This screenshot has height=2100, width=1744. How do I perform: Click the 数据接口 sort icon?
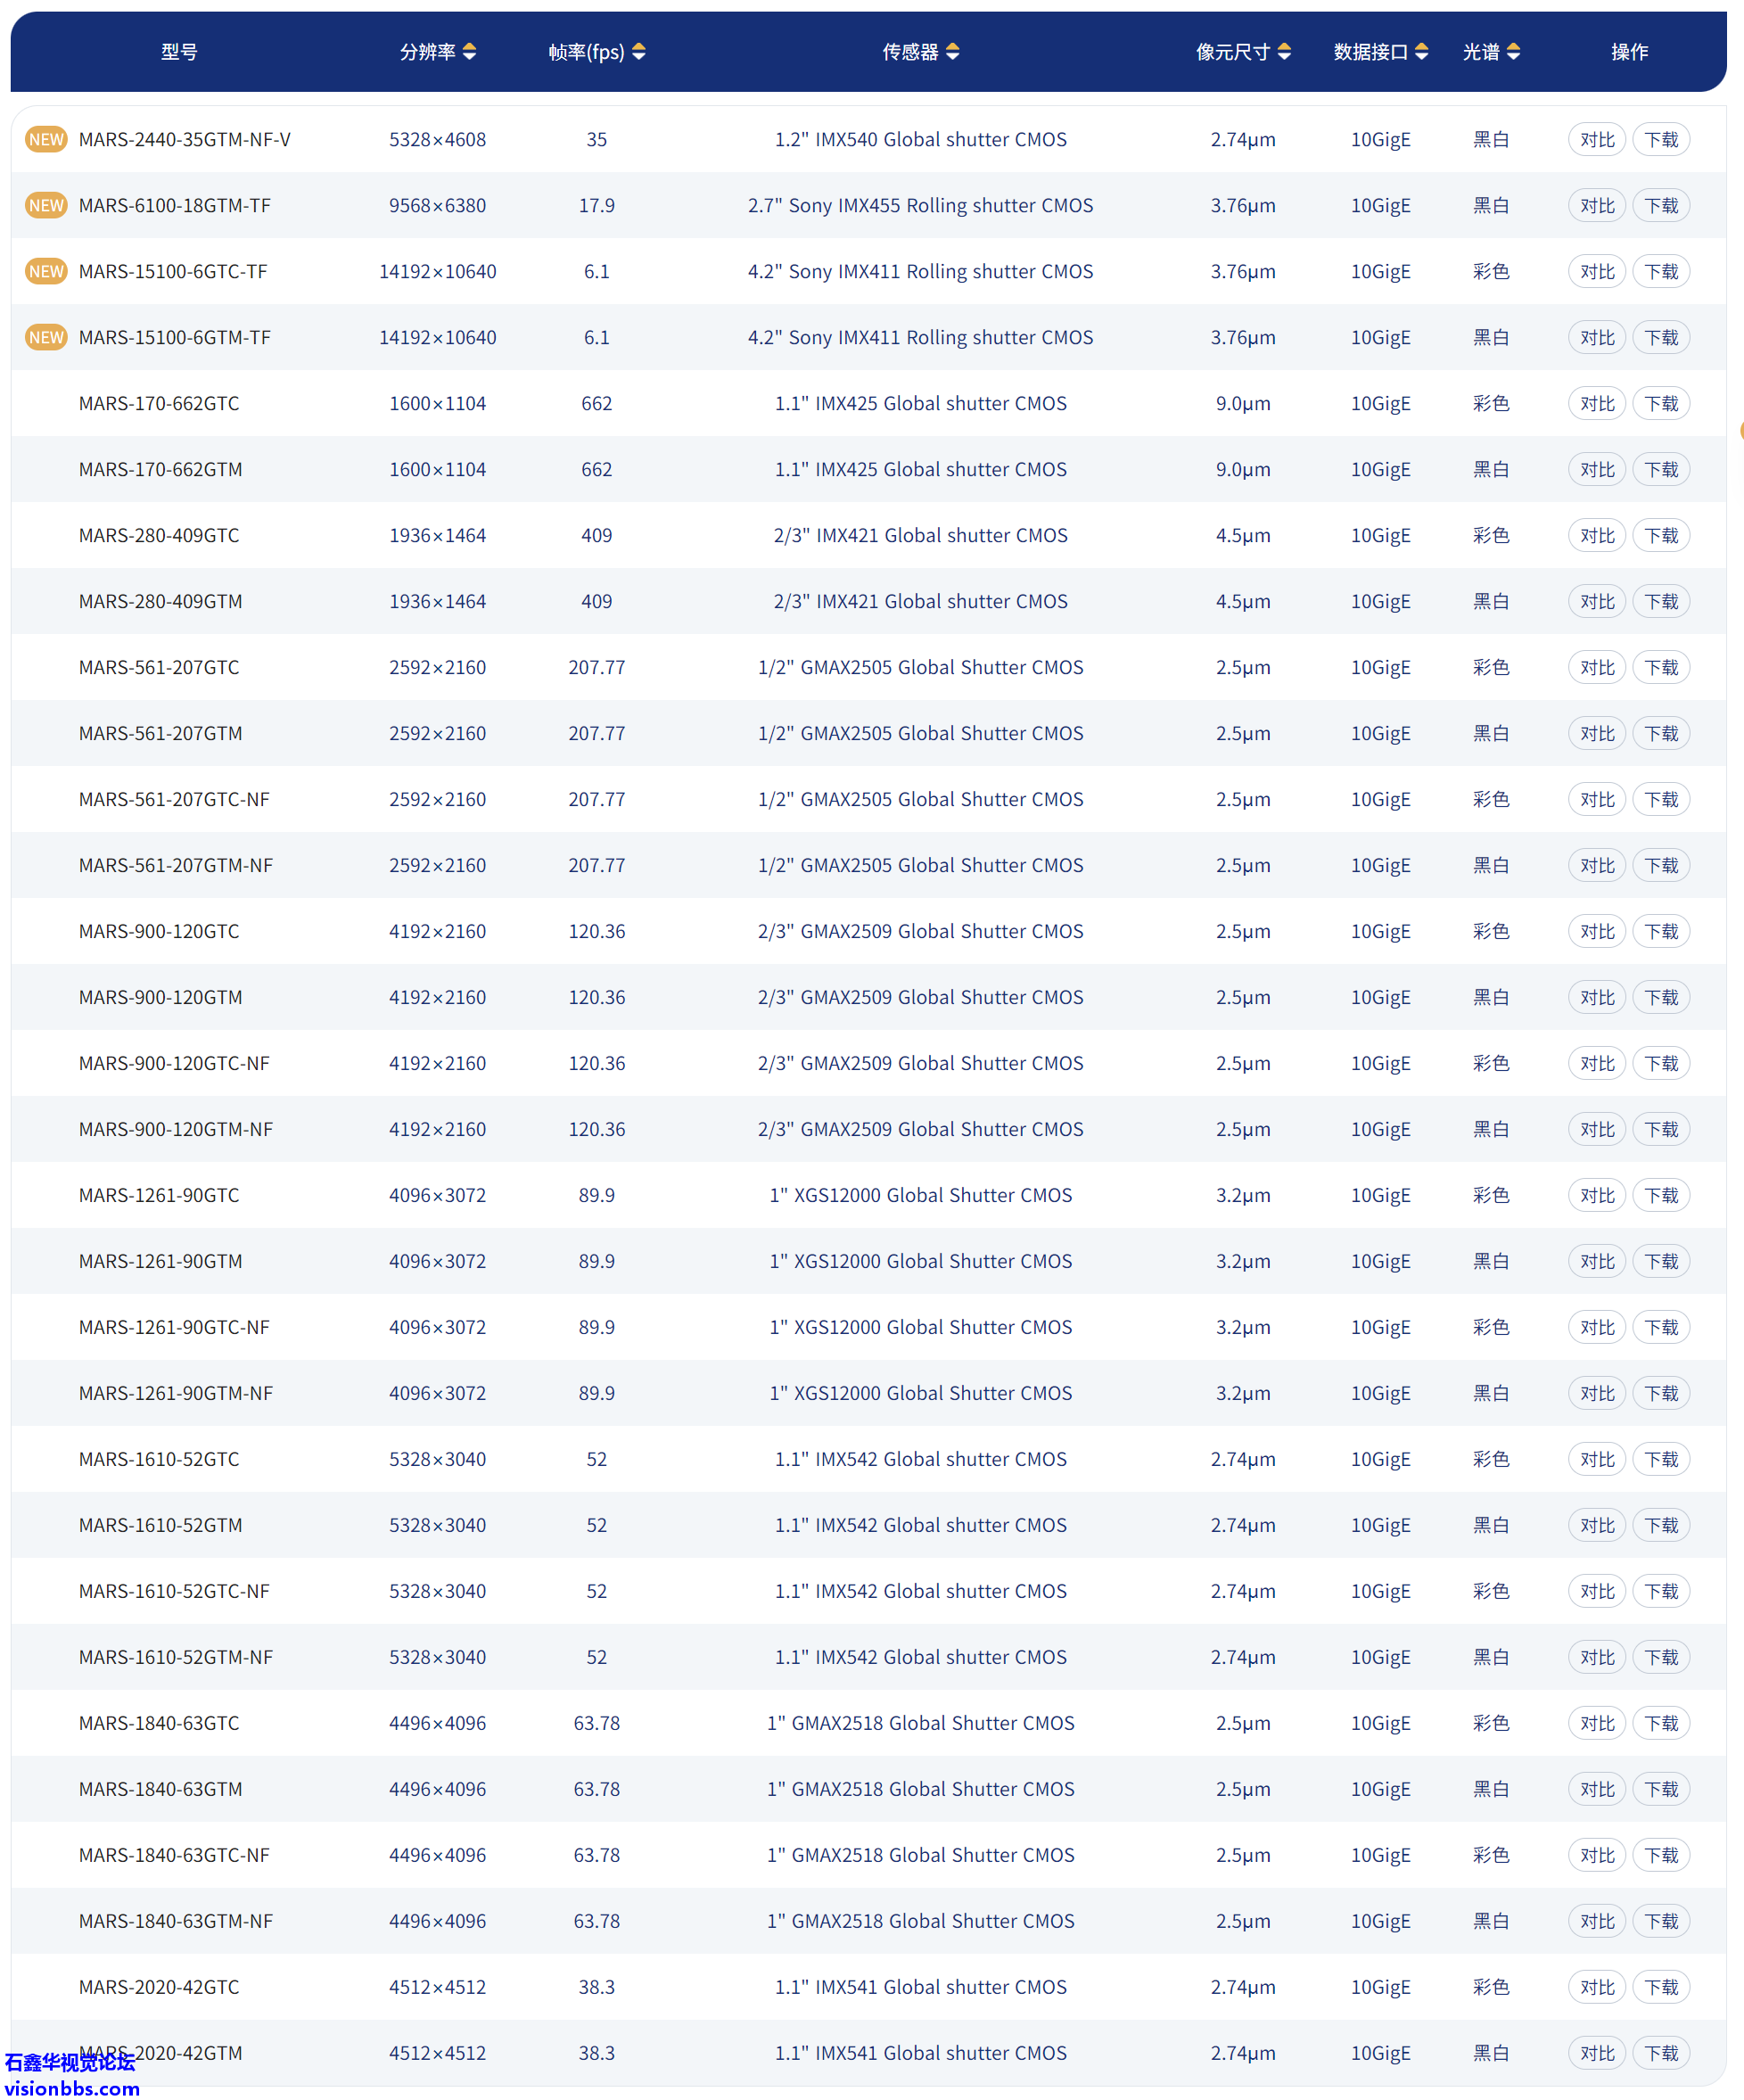(1421, 52)
